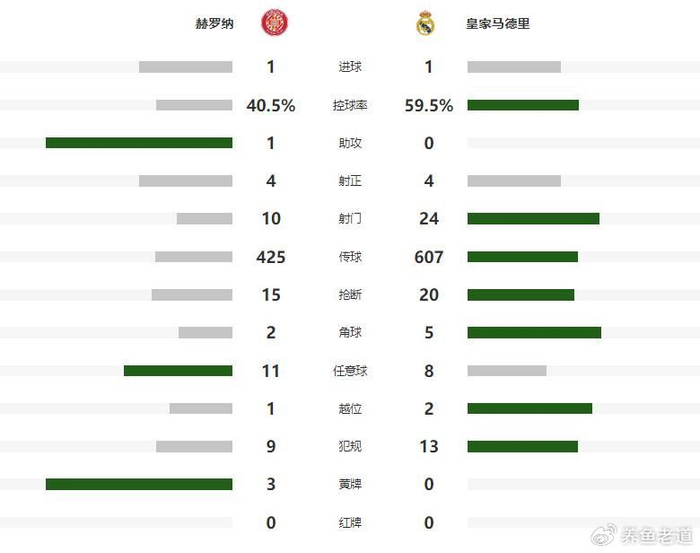Viewport: 700px width, 553px height.
Task: Click the 红牌 stat label
Action: (350, 522)
